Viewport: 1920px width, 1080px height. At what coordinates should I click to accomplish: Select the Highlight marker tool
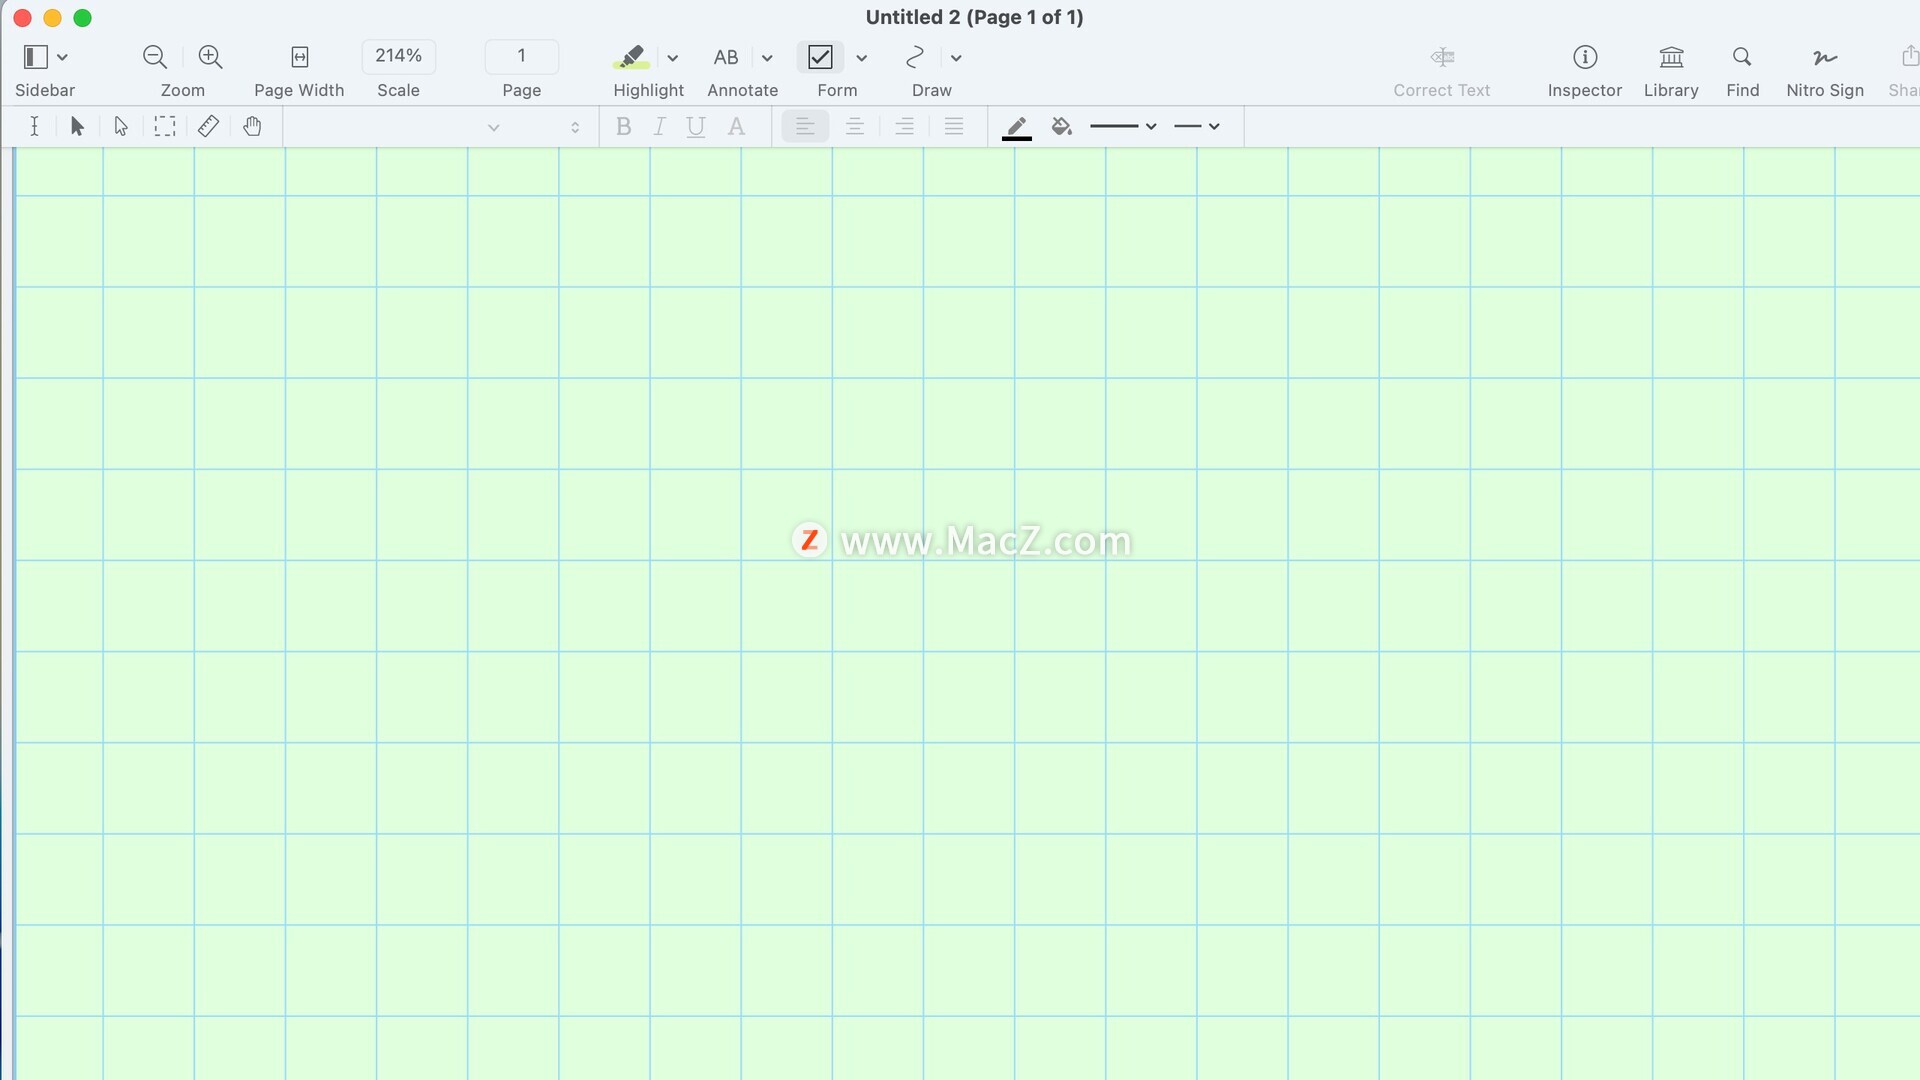[x=631, y=57]
